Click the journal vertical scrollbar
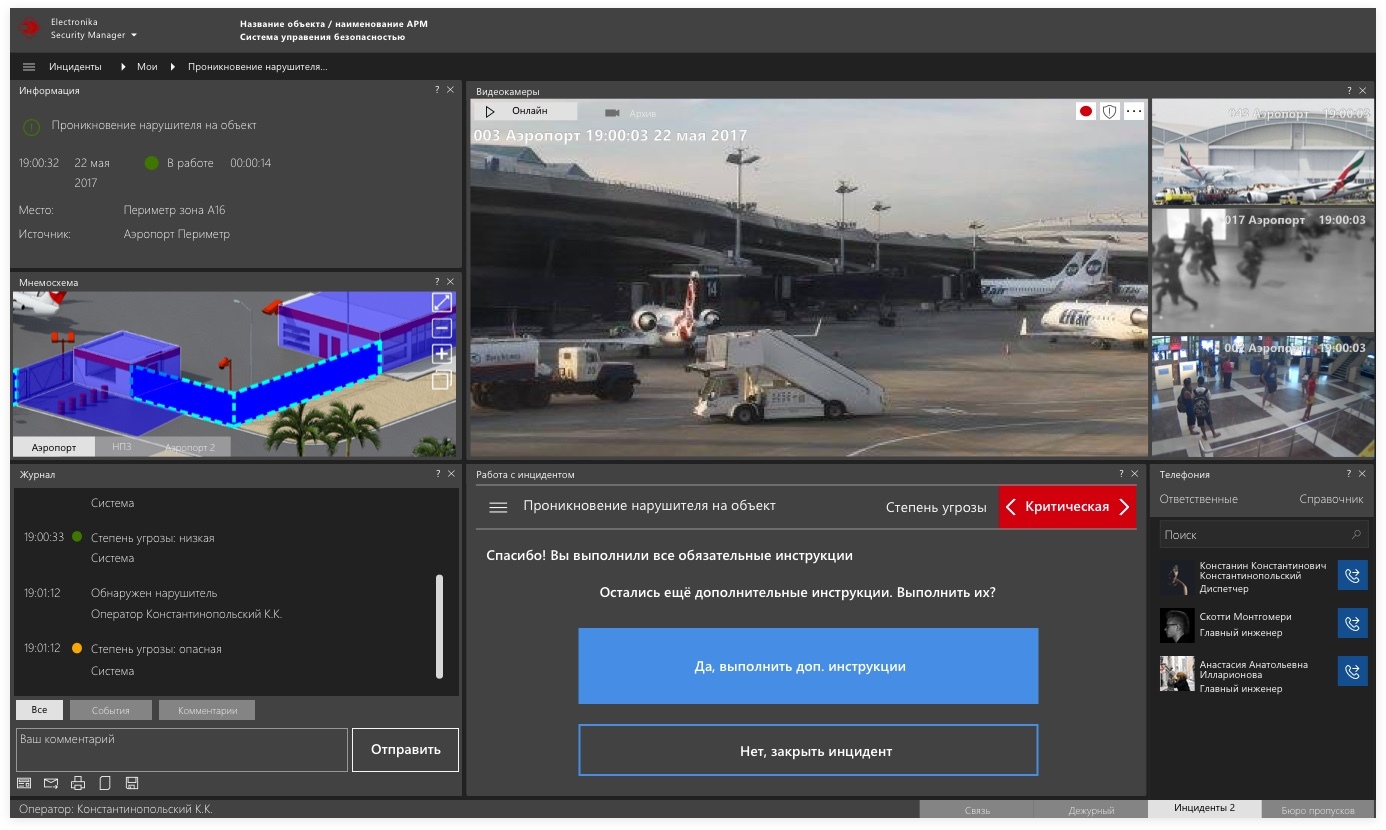 [x=439, y=627]
